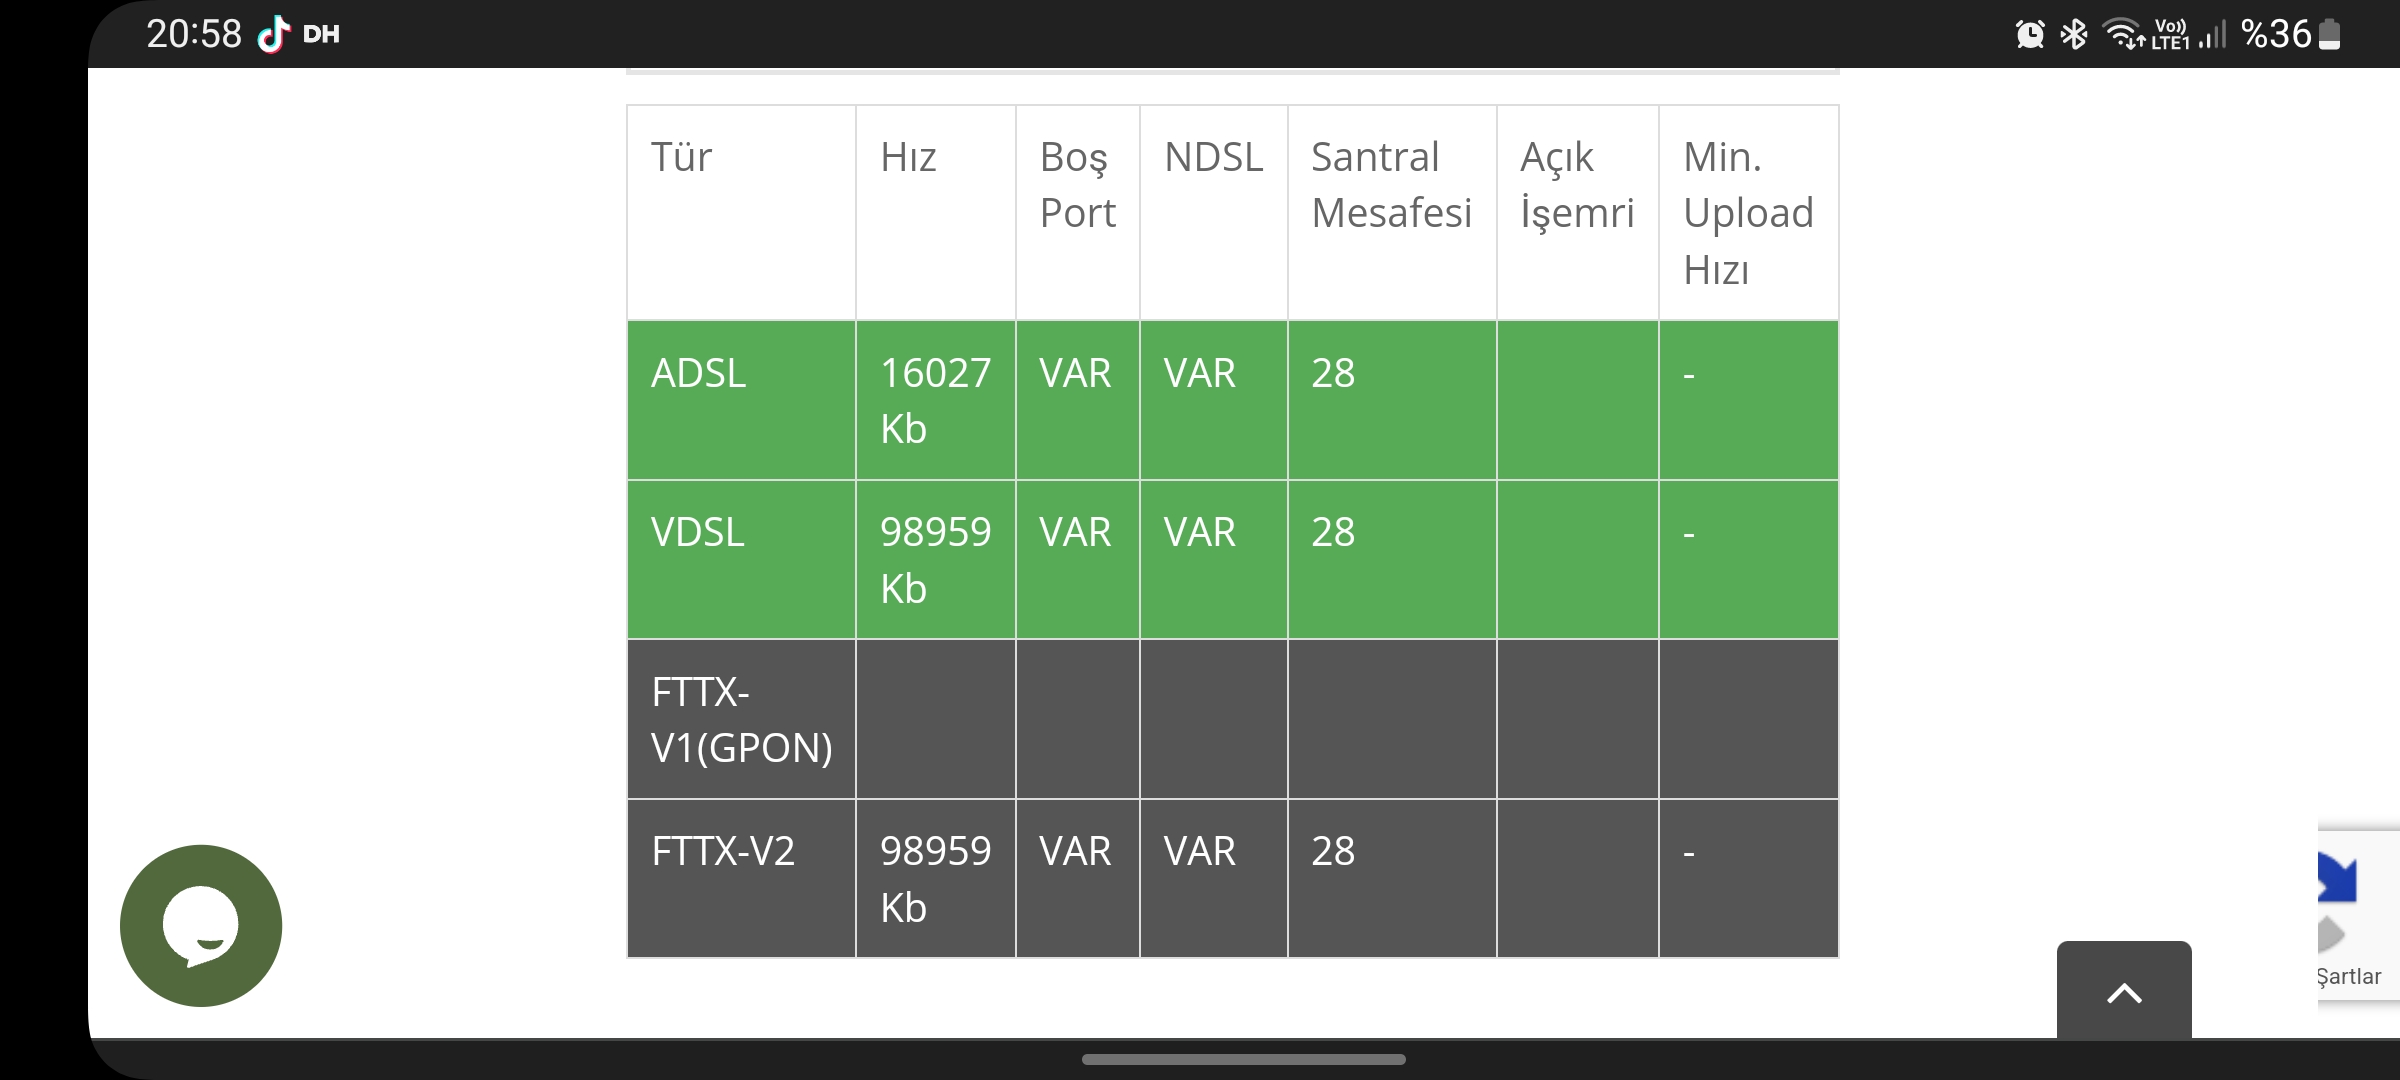Tap the DH notification icon
Viewport: 2400px width, 1080px height.
[x=321, y=35]
